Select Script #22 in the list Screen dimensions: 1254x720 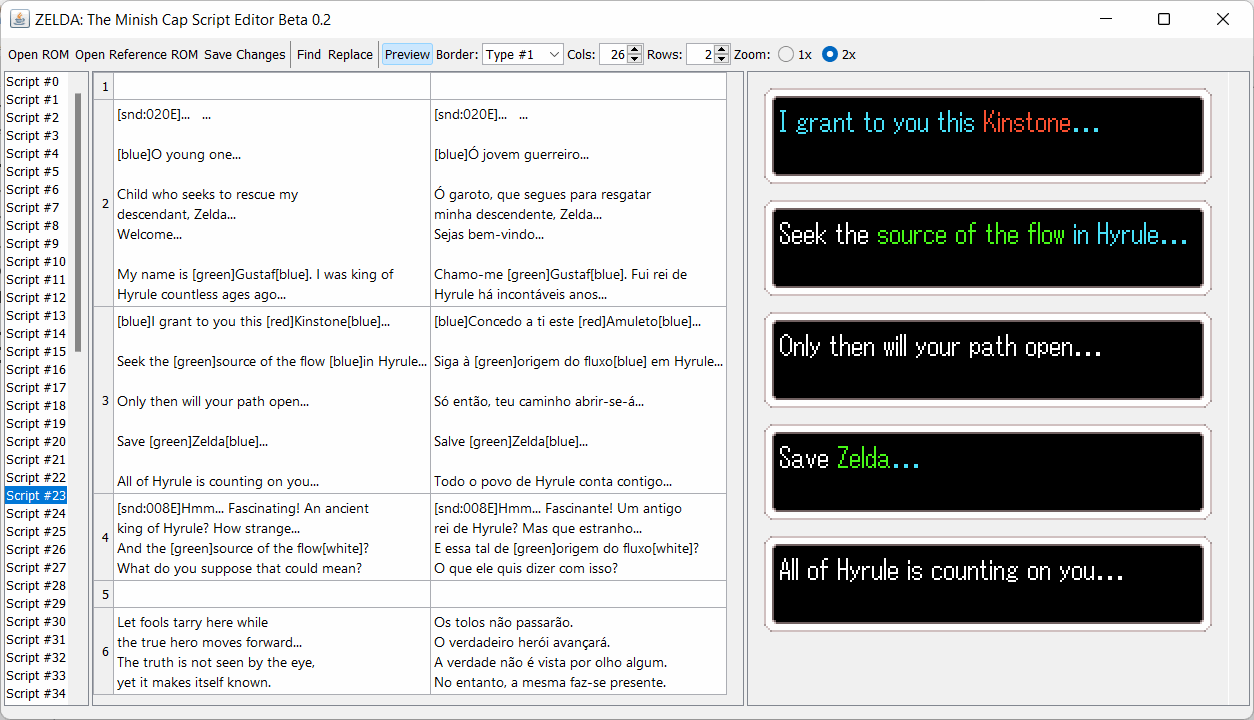[36, 478]
